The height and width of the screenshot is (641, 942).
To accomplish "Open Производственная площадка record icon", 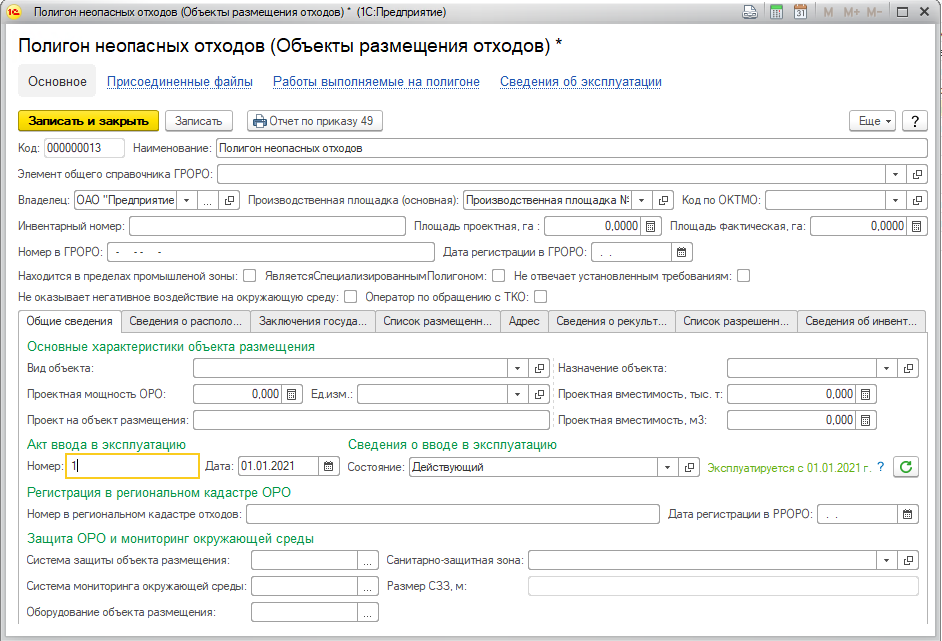I will (663, 200).
